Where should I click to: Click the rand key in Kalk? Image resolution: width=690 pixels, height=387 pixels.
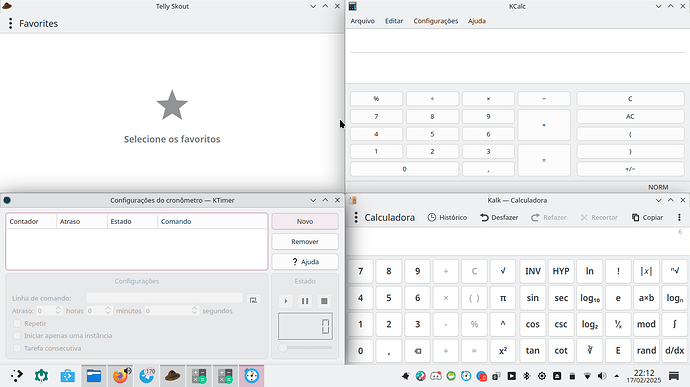tap(646, 351)
